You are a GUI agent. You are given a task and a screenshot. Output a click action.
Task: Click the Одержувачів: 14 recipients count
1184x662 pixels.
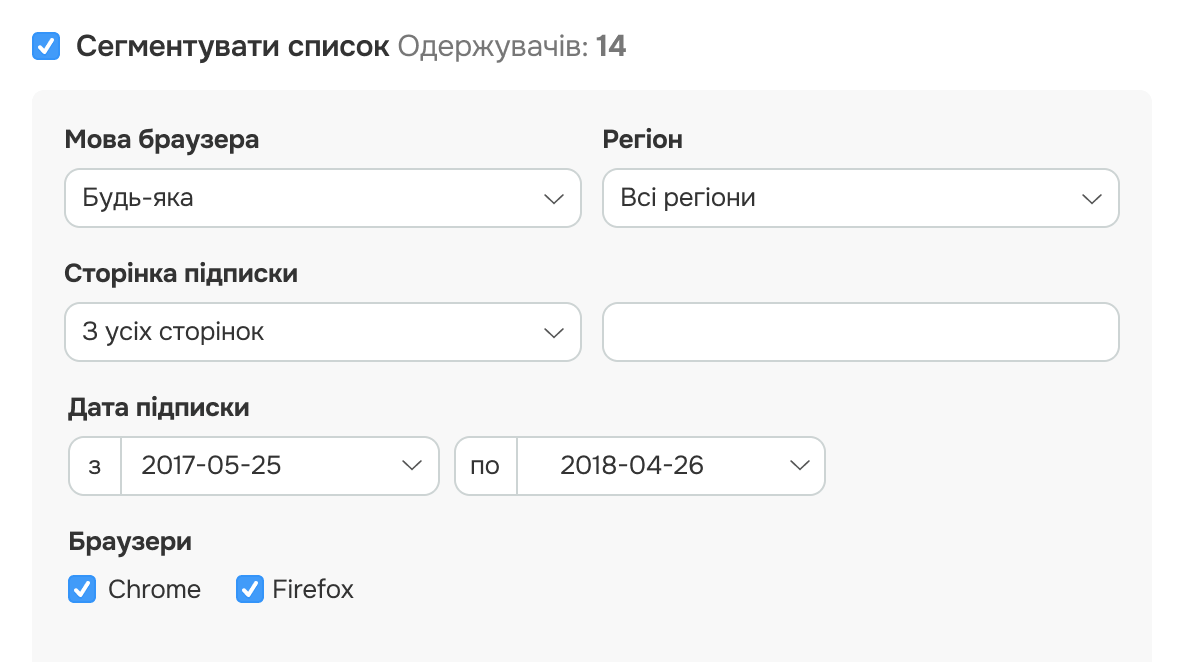(x=512, y=47)
